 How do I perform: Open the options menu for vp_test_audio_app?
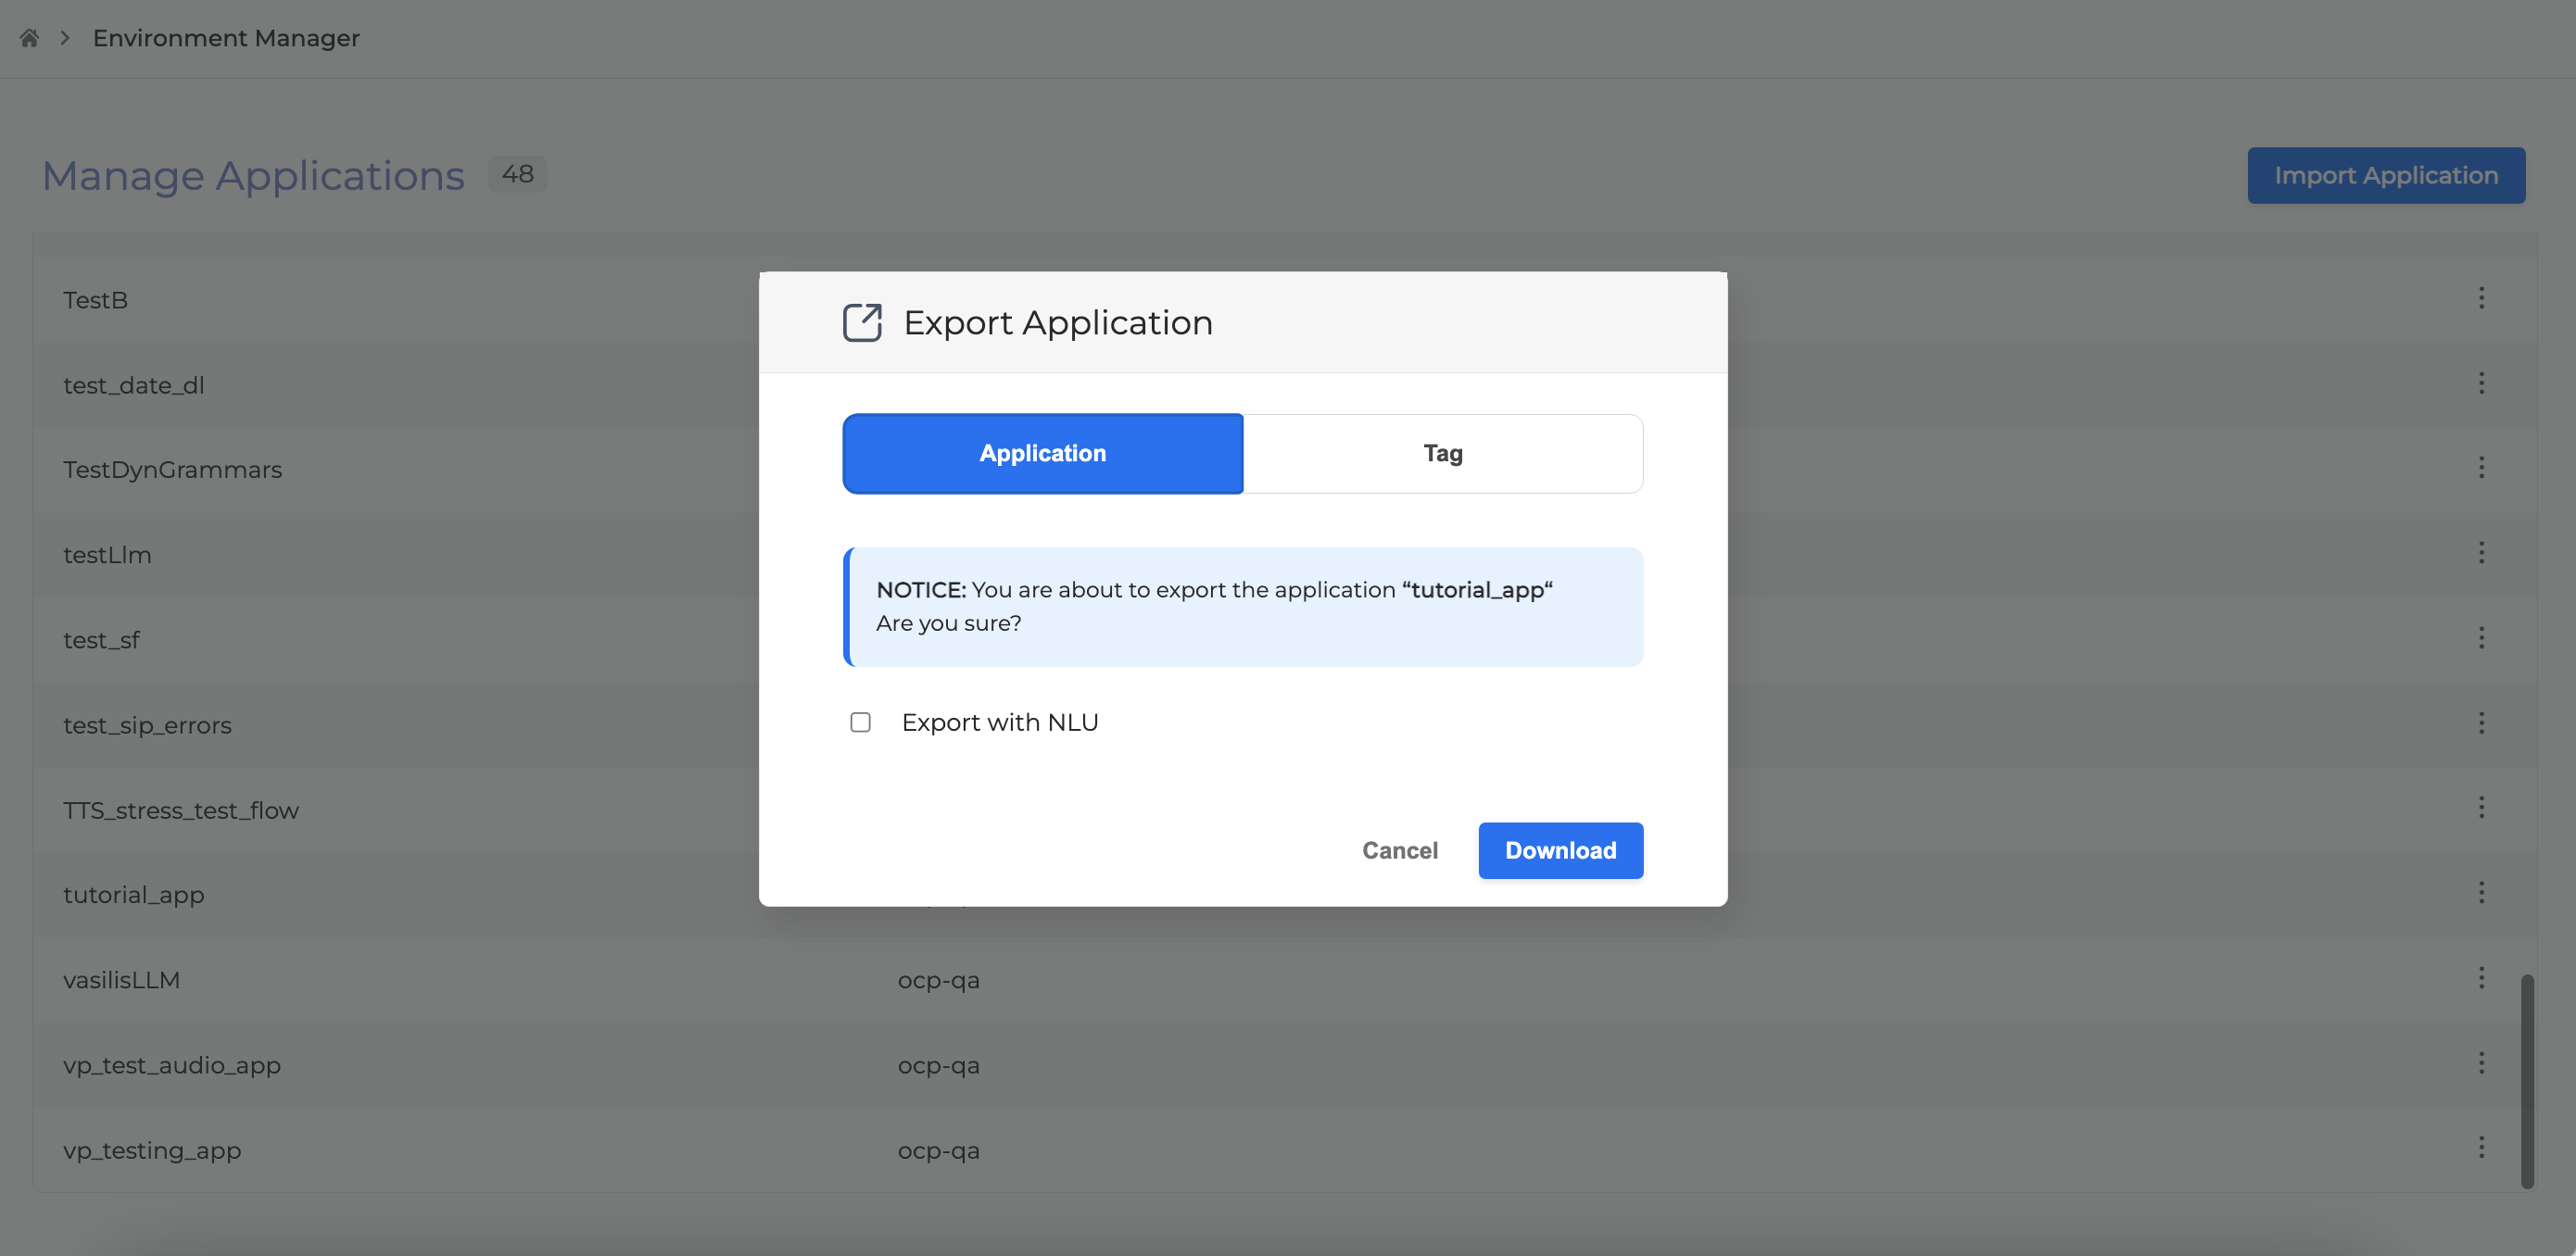click(2481, 1063)
